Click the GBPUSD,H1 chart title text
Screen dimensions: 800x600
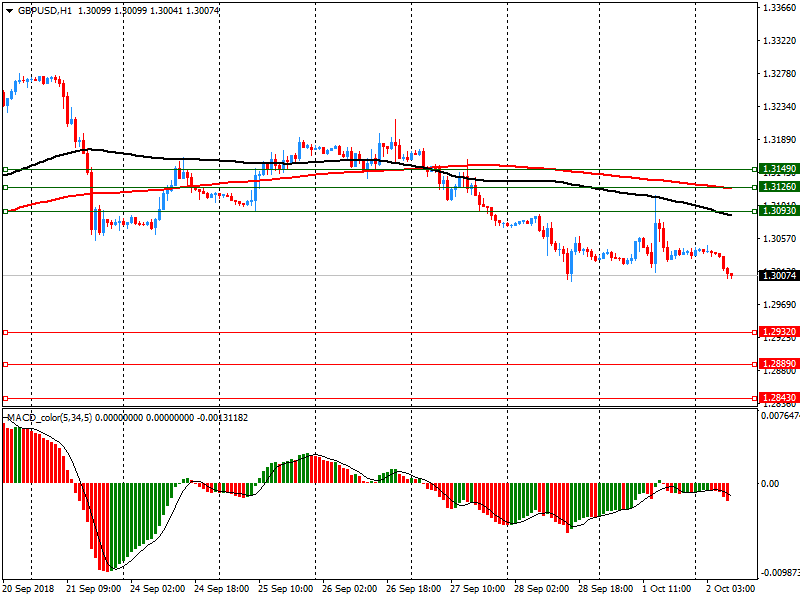[x=45, y=10]
